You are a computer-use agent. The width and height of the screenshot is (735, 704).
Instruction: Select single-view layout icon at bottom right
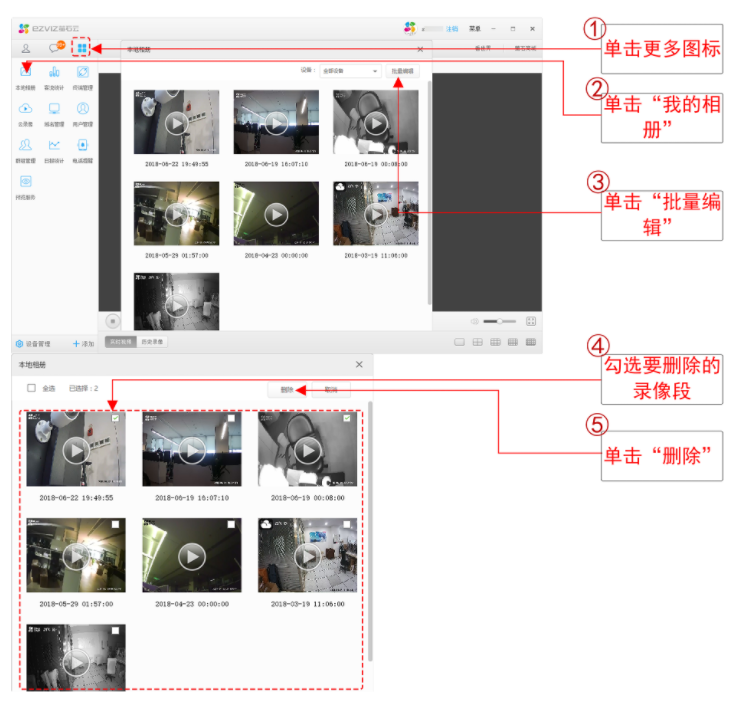pyautogui.click(x=459, y=342)
